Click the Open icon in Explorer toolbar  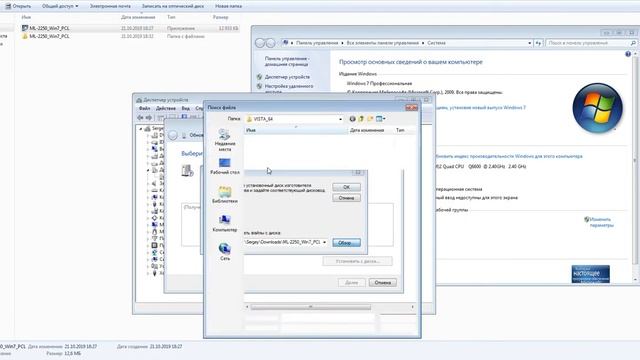[8, 6]
